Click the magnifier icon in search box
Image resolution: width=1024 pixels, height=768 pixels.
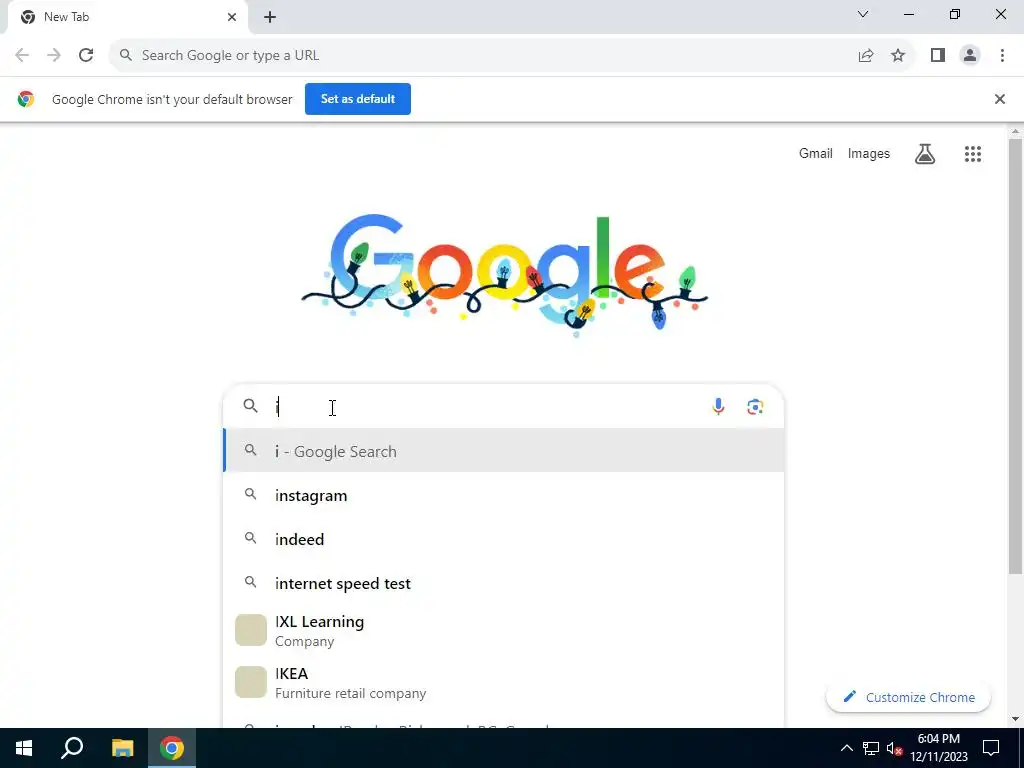pyautogui.click(x=250, y=406)
